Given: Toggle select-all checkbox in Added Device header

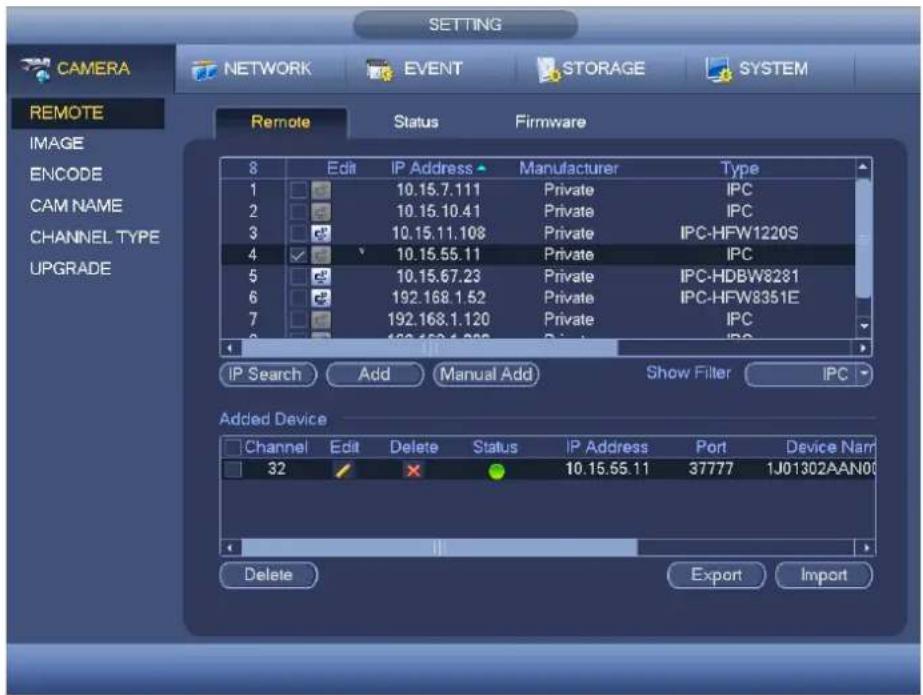Looking at the screenshot, I should tap(233, 448).
